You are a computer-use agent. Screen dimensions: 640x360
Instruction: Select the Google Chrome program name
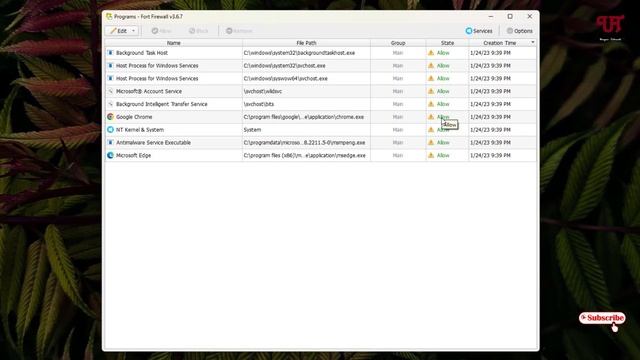(x=134, y=117)
